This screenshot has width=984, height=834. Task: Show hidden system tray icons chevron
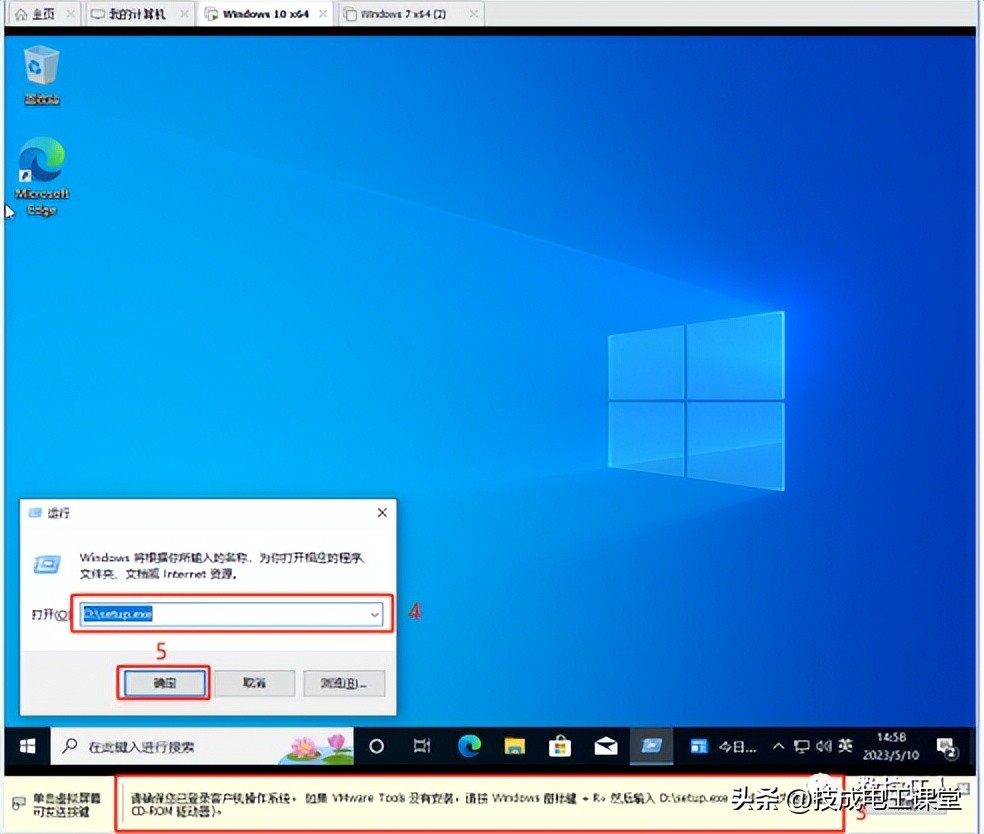pos(779,746)
